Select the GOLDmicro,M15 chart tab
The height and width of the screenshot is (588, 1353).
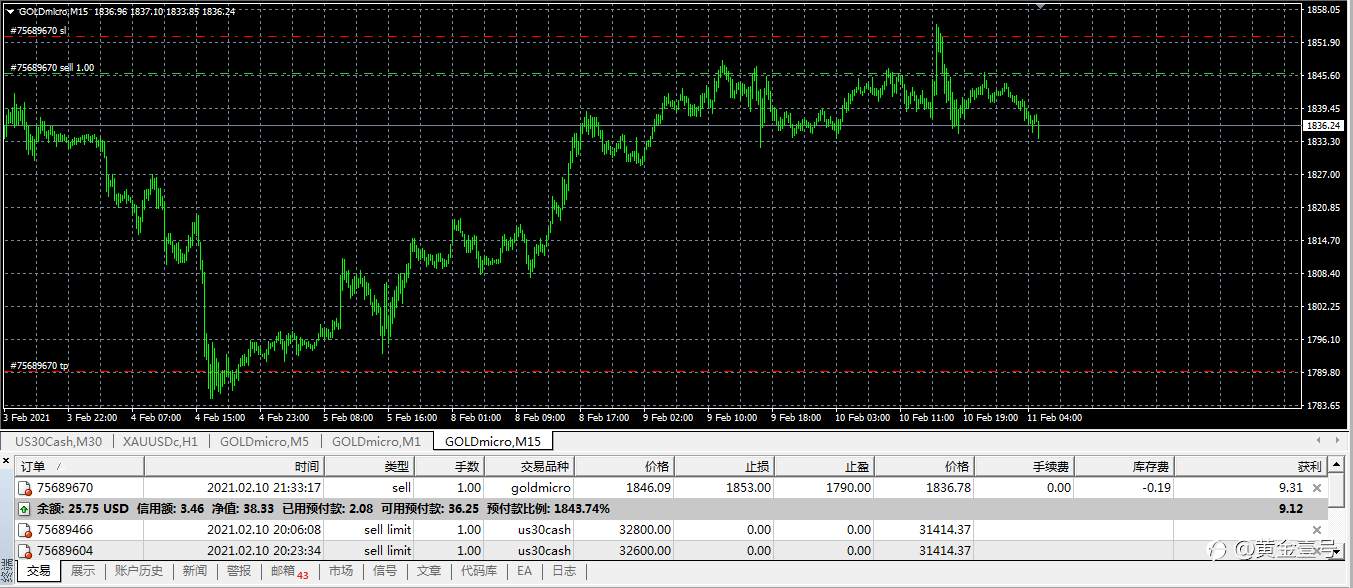(x=493, y=441)
